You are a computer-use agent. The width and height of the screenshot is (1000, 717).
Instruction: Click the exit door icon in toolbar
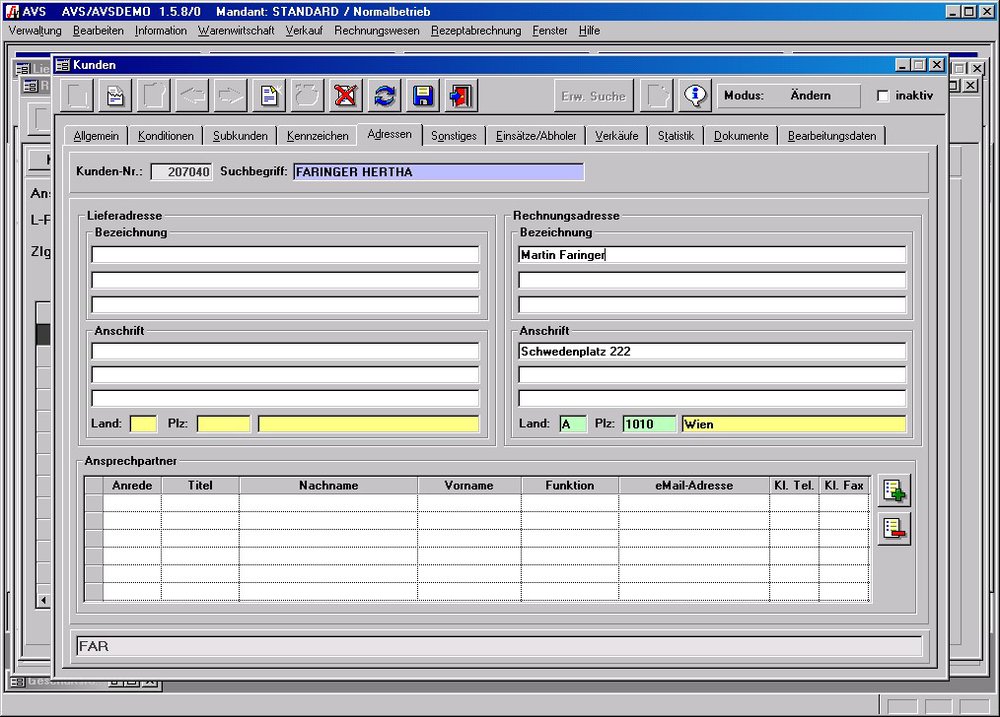(x=460, y=96)
